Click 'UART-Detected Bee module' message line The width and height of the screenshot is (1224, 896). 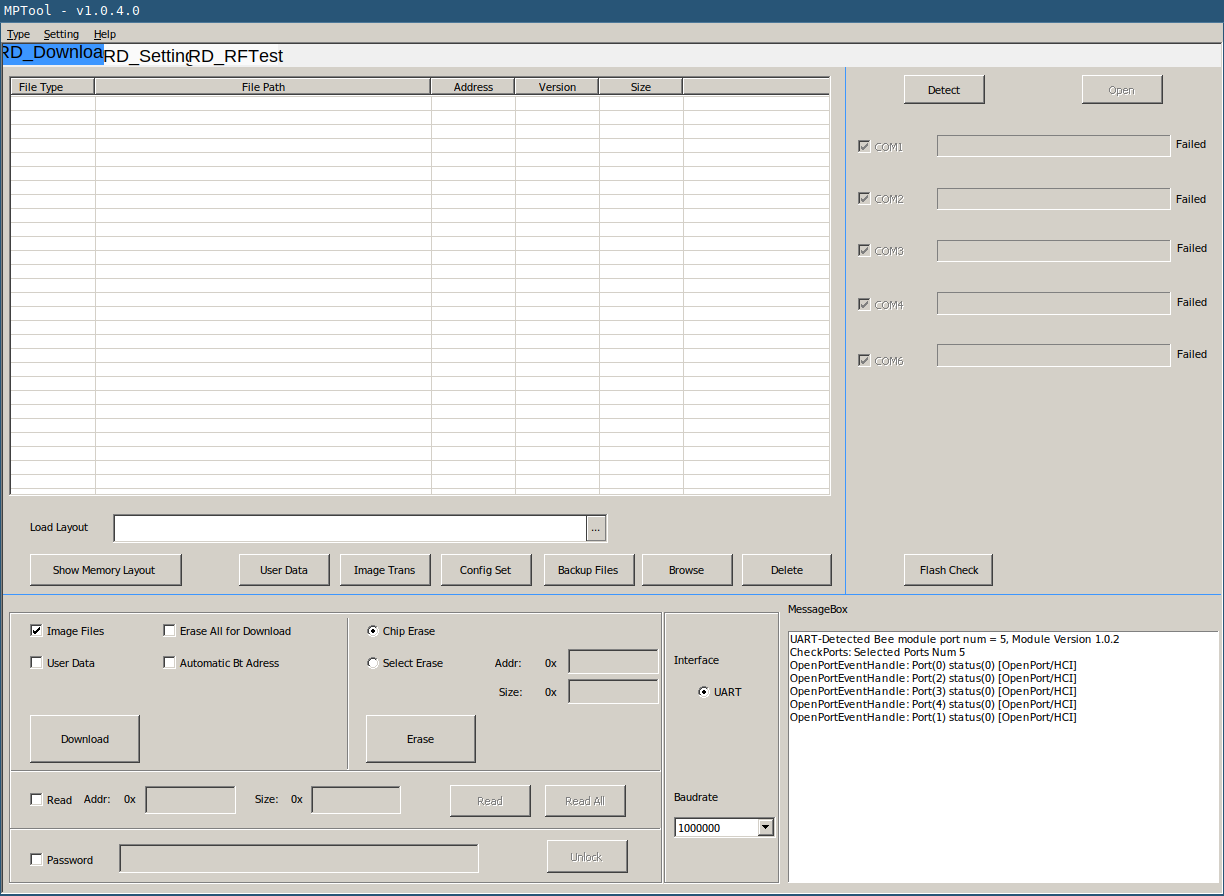pyautogui.click(x=954, y=639)
